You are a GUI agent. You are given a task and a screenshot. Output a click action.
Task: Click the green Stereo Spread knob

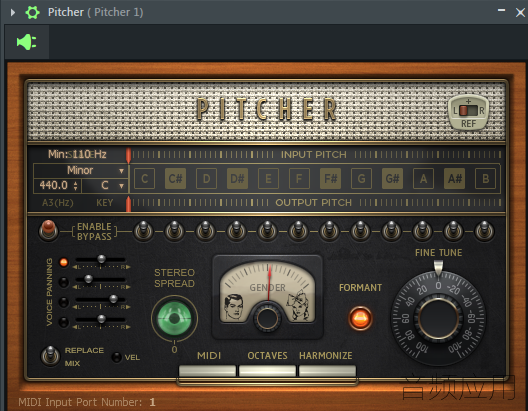pyautogui.click(x=174, y=318)
